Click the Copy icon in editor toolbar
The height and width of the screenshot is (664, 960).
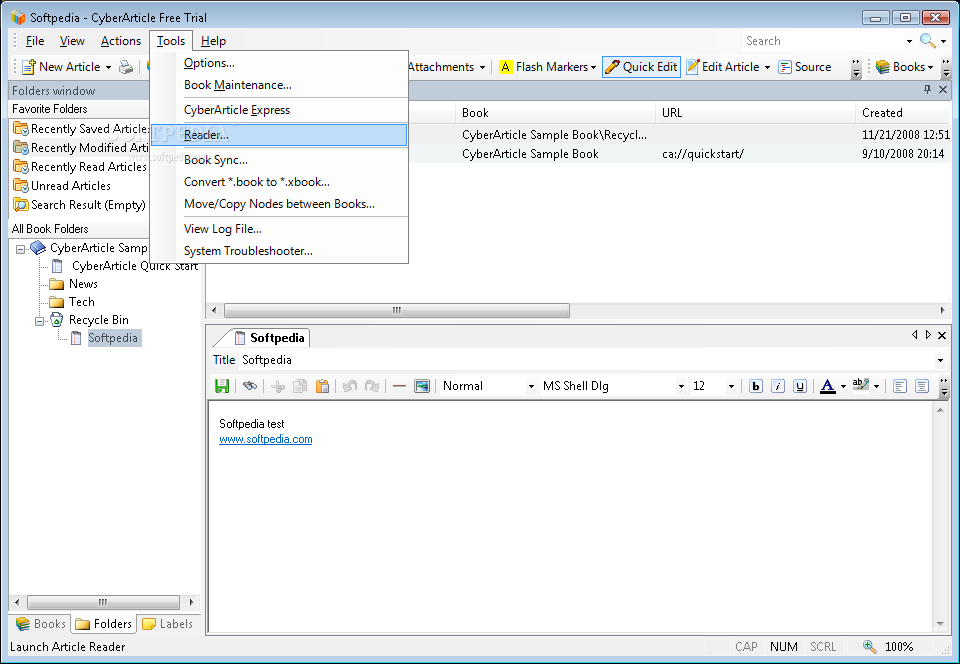click(300, 386)
